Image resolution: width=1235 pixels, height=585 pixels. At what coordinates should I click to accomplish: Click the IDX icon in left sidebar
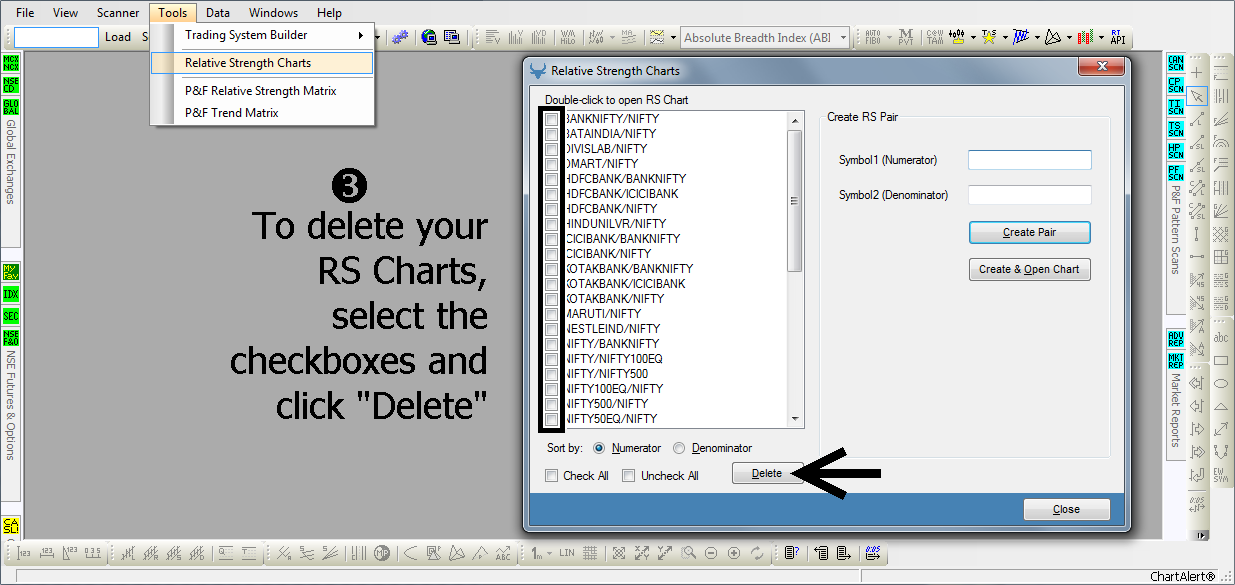(x=11, y=294)
